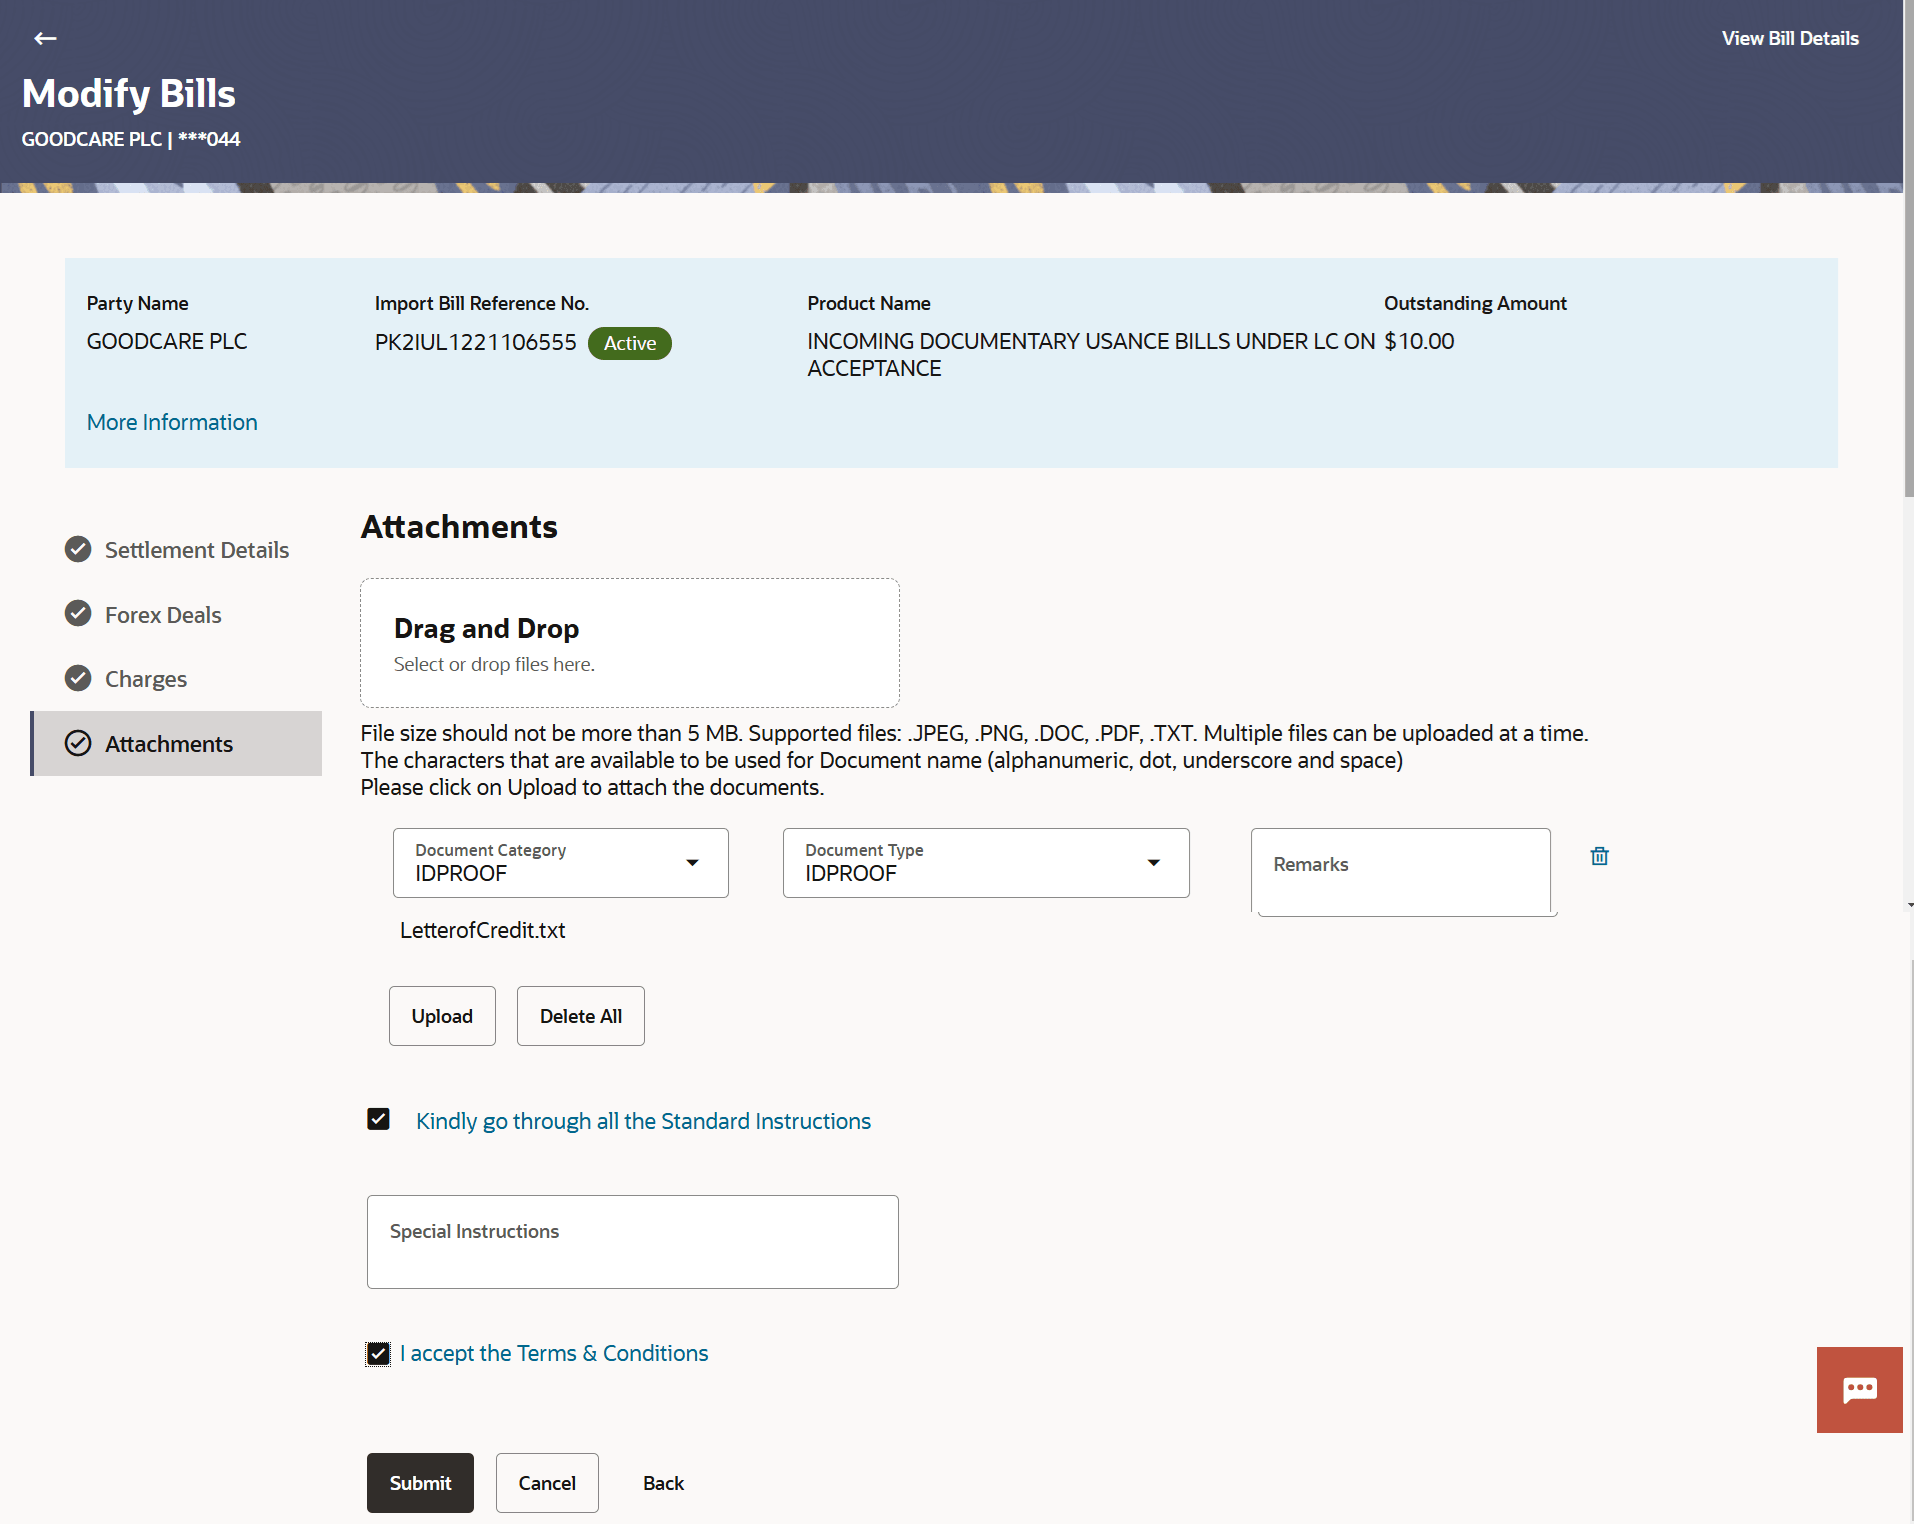The image size is (1914, 1524).
Task: Click the GOODCARE PLC | ***044 header subtitle
Action: click(x=131, y=139)
